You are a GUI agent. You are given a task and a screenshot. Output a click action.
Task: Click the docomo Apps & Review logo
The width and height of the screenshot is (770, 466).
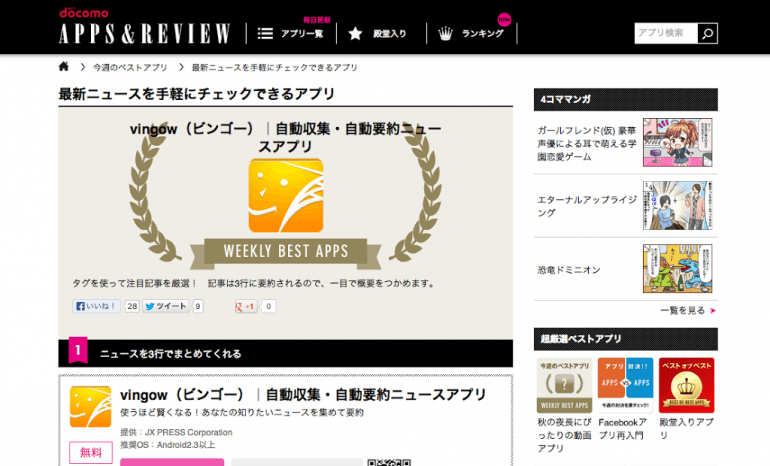[144, 27]
